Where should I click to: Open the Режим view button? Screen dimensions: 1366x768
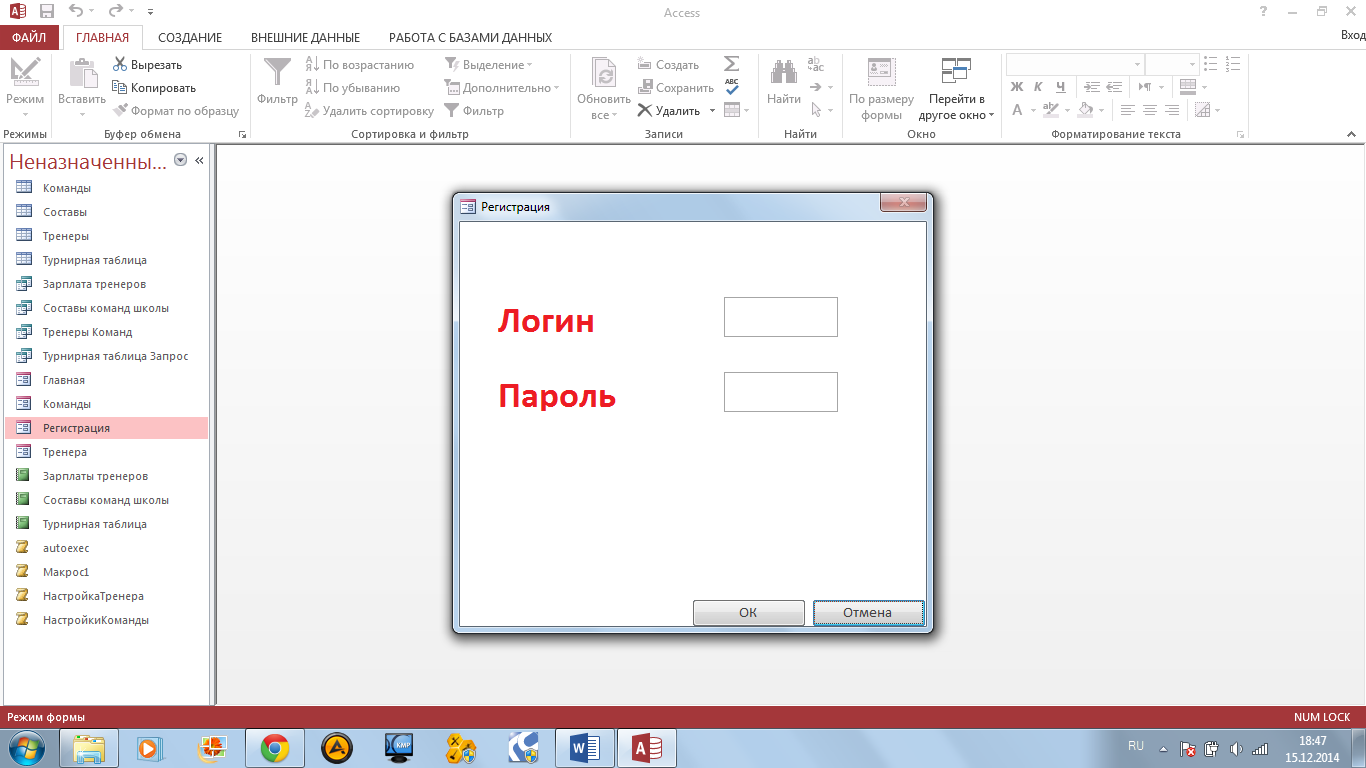pos(25,88)
